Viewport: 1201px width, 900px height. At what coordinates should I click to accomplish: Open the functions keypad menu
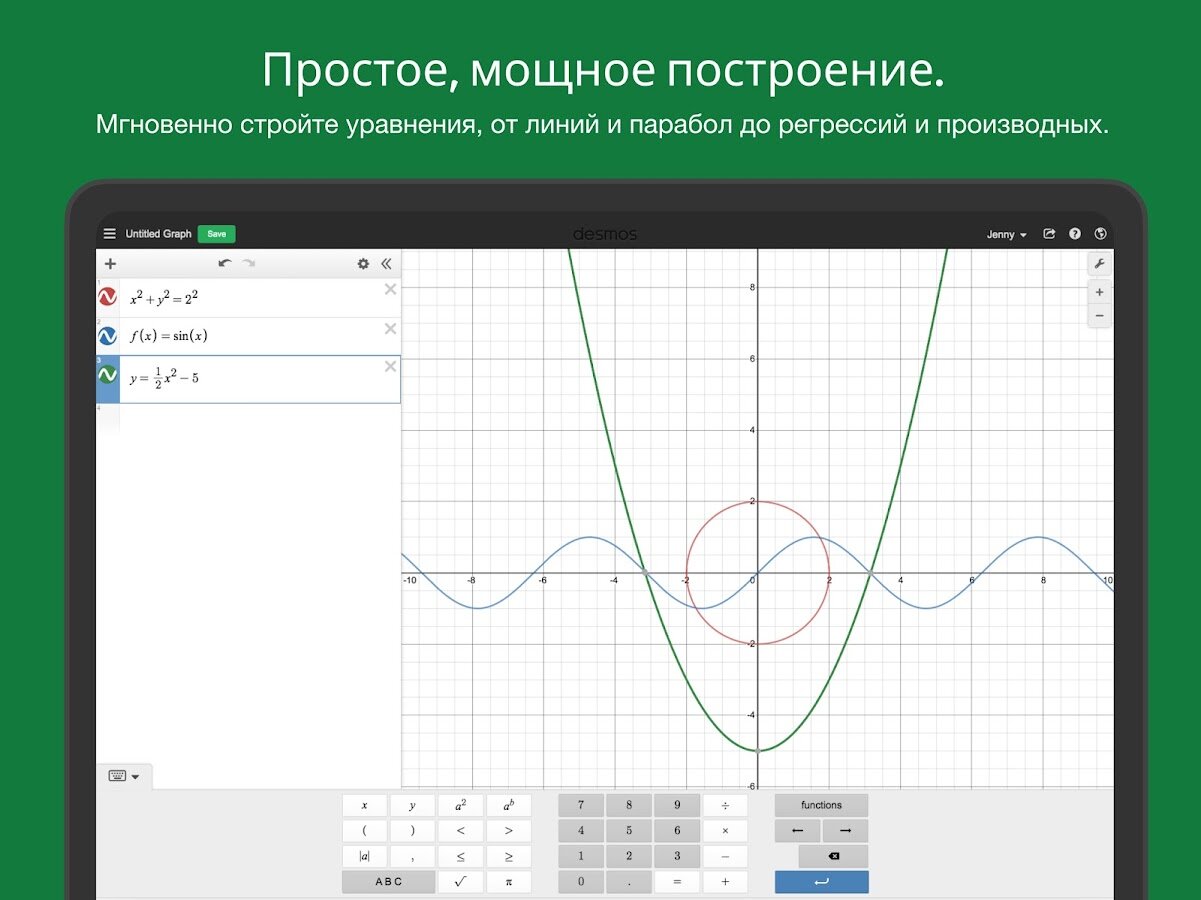click(821, 804)
